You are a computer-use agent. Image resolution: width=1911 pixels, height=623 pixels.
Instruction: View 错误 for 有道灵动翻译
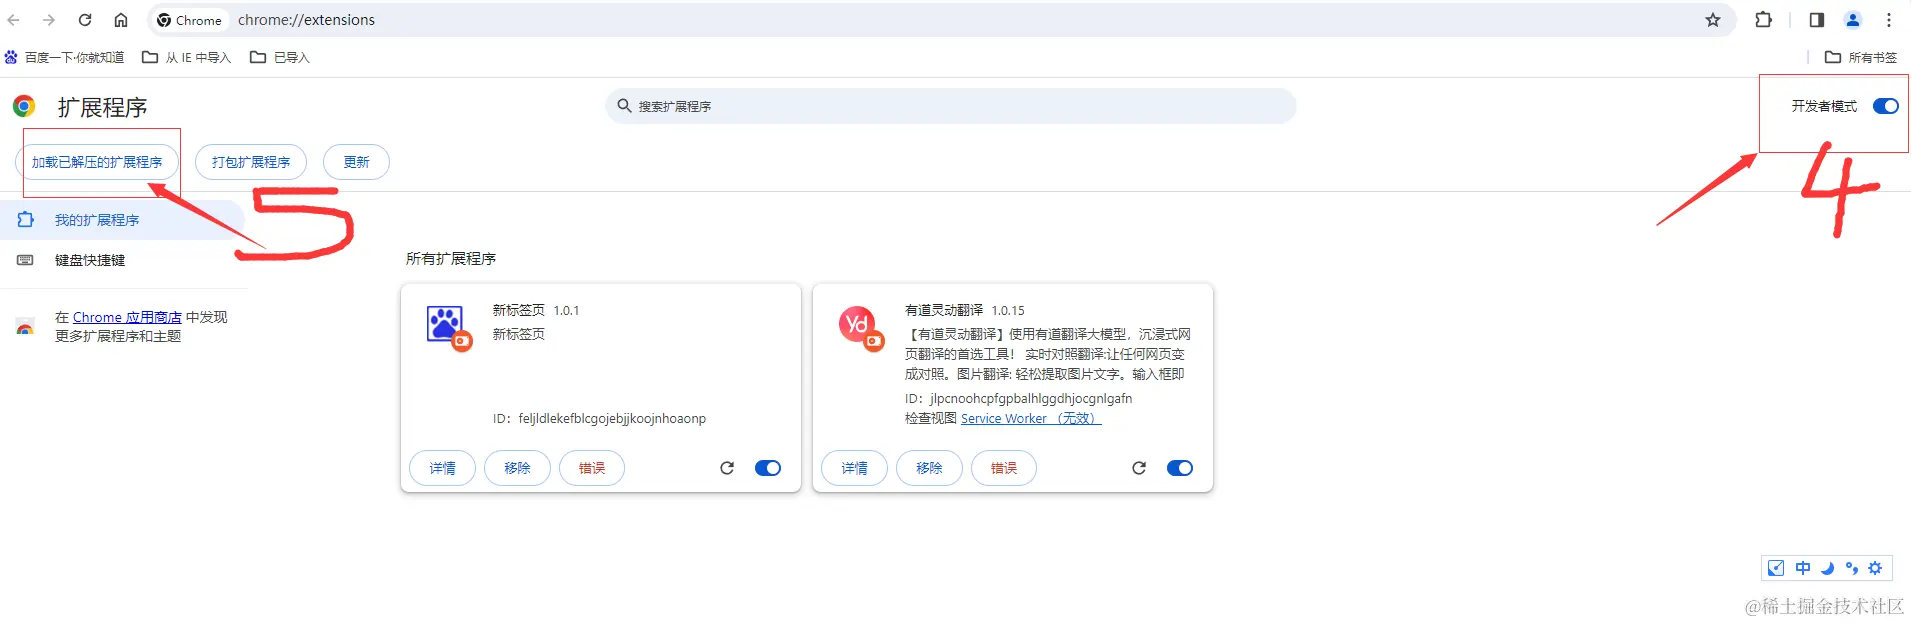click(1004, 468)
